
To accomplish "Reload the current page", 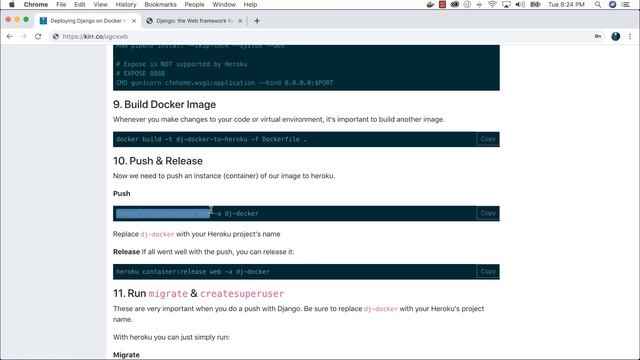I will [x=38, y=36].
